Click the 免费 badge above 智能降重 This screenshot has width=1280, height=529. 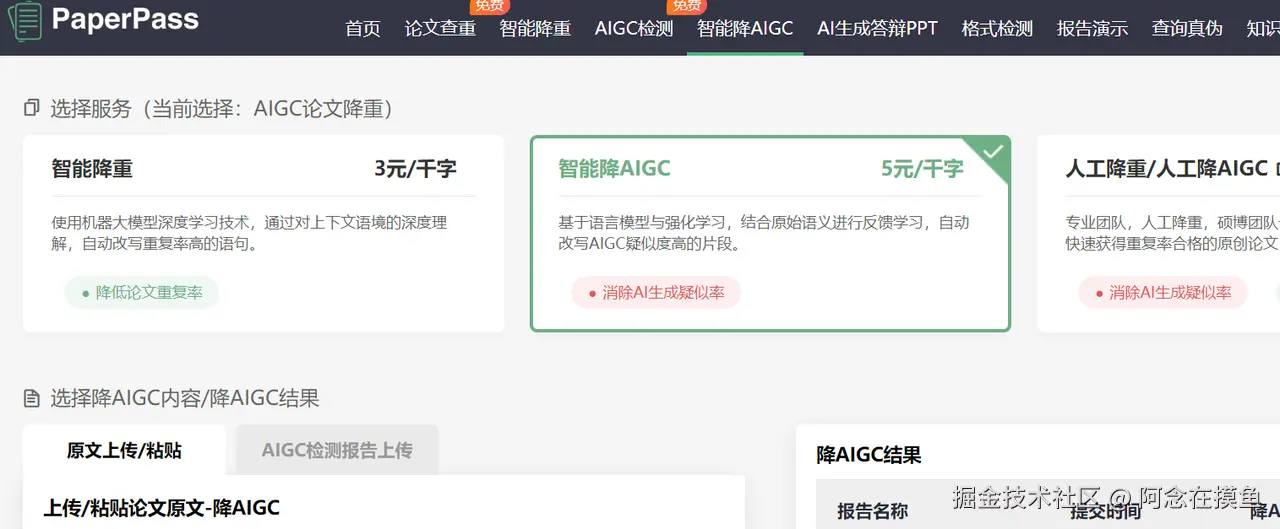click(490, 6)
